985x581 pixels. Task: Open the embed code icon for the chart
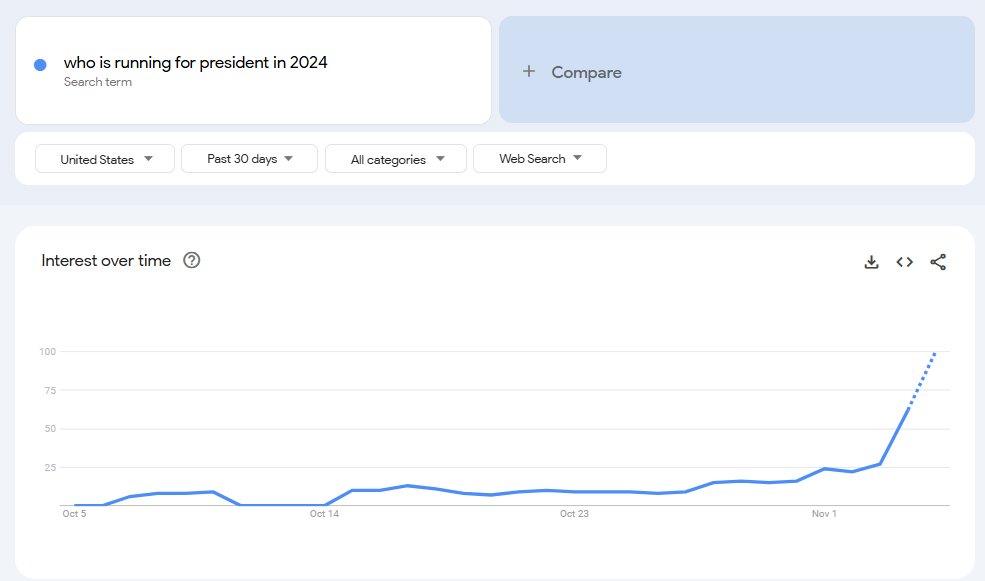[905, 262]
